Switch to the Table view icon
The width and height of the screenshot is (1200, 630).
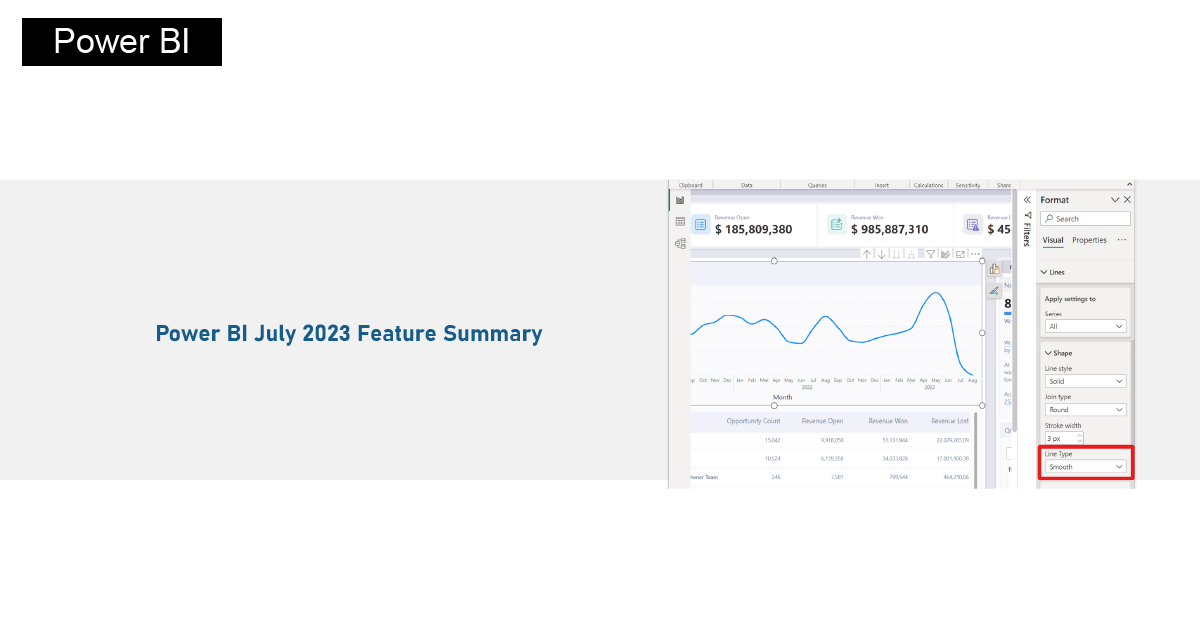click(x=680, y=222)
